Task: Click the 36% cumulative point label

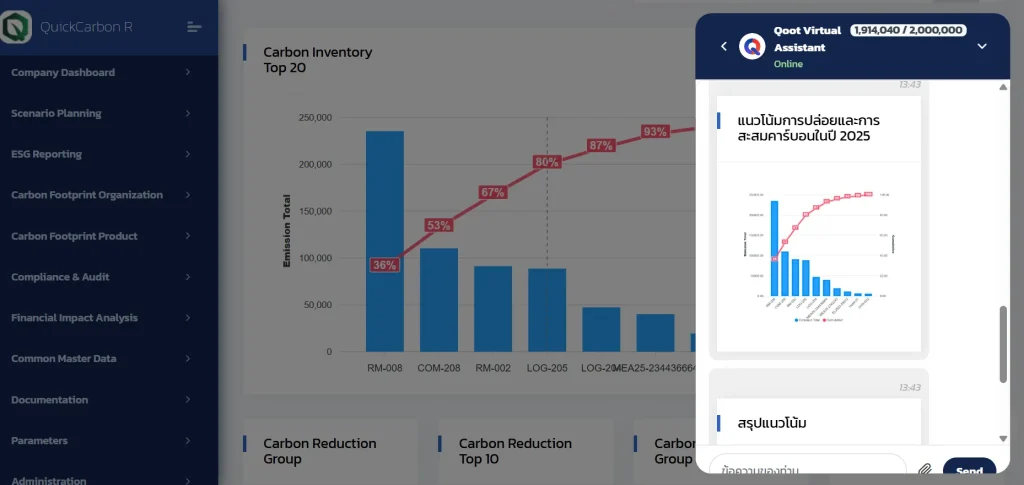Action: pos(385,265)
